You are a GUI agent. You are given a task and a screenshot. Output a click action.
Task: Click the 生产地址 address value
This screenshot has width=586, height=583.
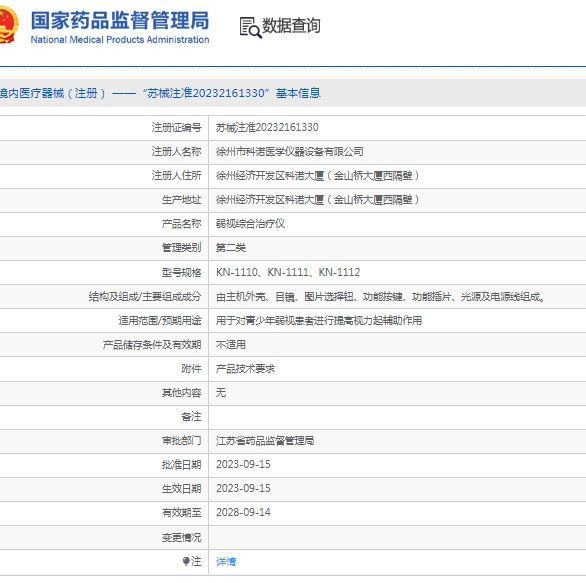pos(318,200)
